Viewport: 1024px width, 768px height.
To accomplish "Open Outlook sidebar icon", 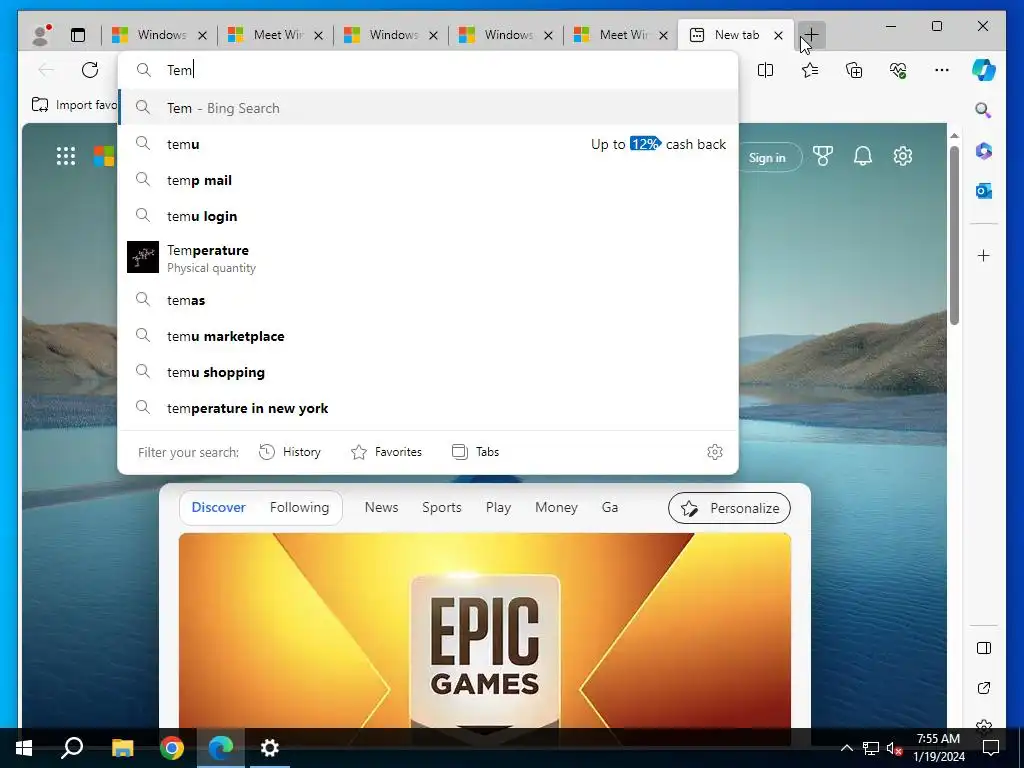I will (984, 191).
